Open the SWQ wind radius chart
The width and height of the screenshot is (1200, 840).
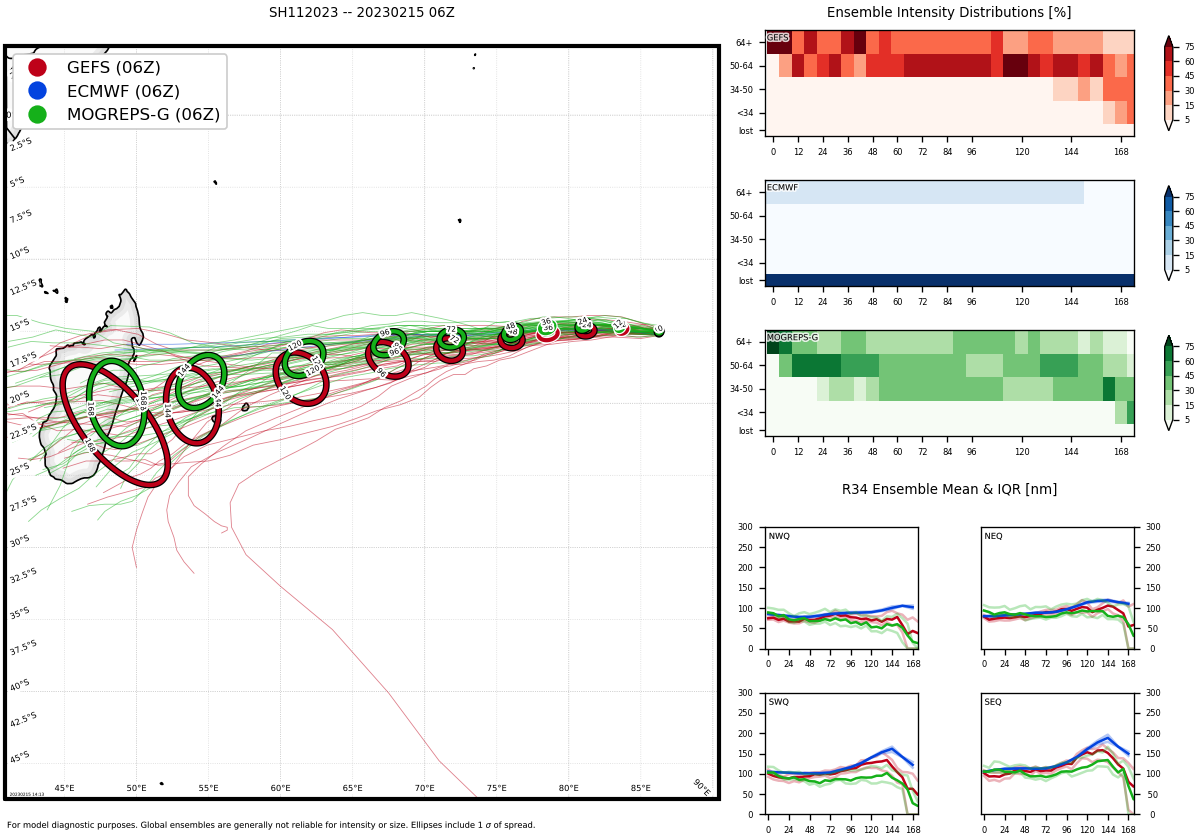click(842, 754)
